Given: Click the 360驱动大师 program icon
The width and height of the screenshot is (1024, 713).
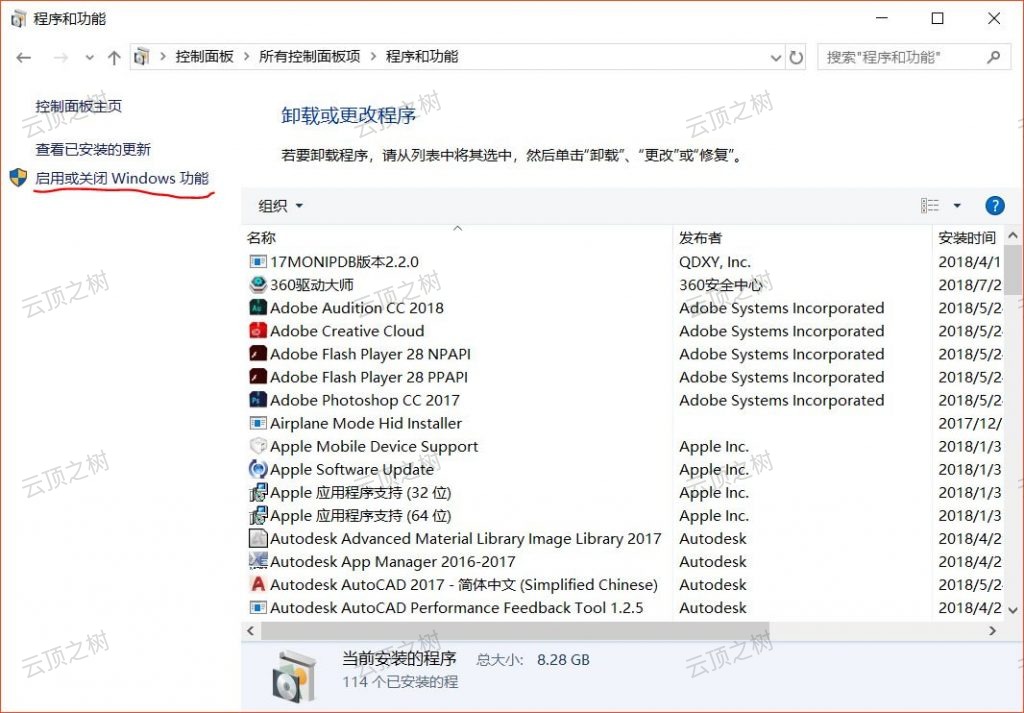Looking at the screenshot, I should click(x=256, y=285).
